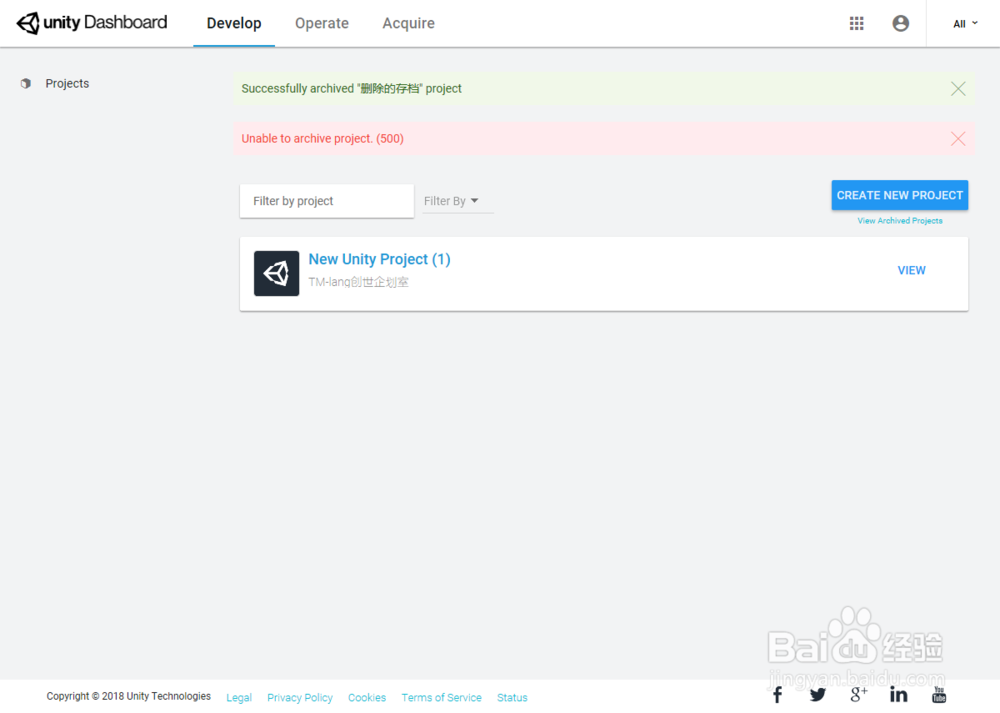Open the Terms of Service link
This screenshot has height=713, width=1000.
441,698
